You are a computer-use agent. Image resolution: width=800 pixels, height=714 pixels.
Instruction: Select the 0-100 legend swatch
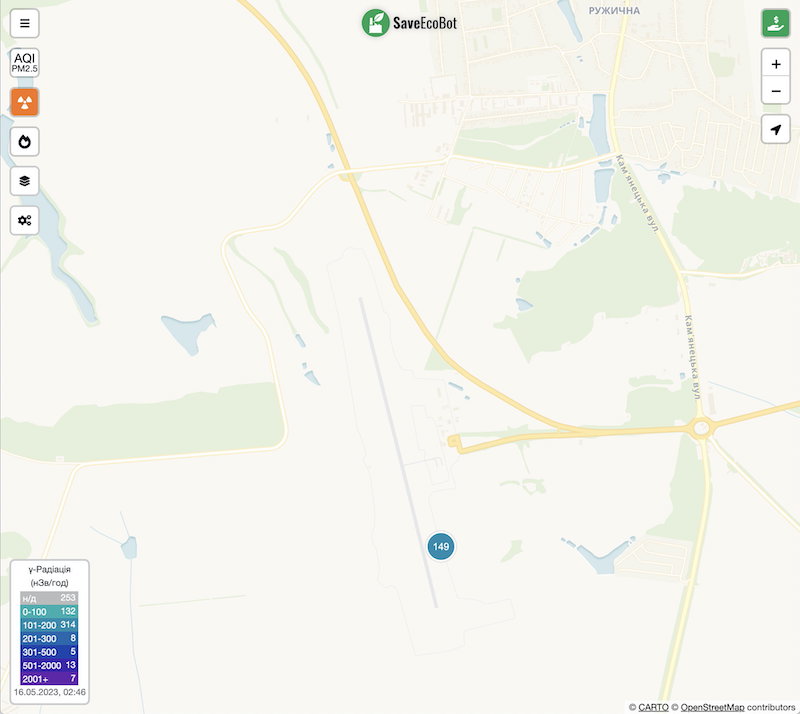tap(49, 611)
